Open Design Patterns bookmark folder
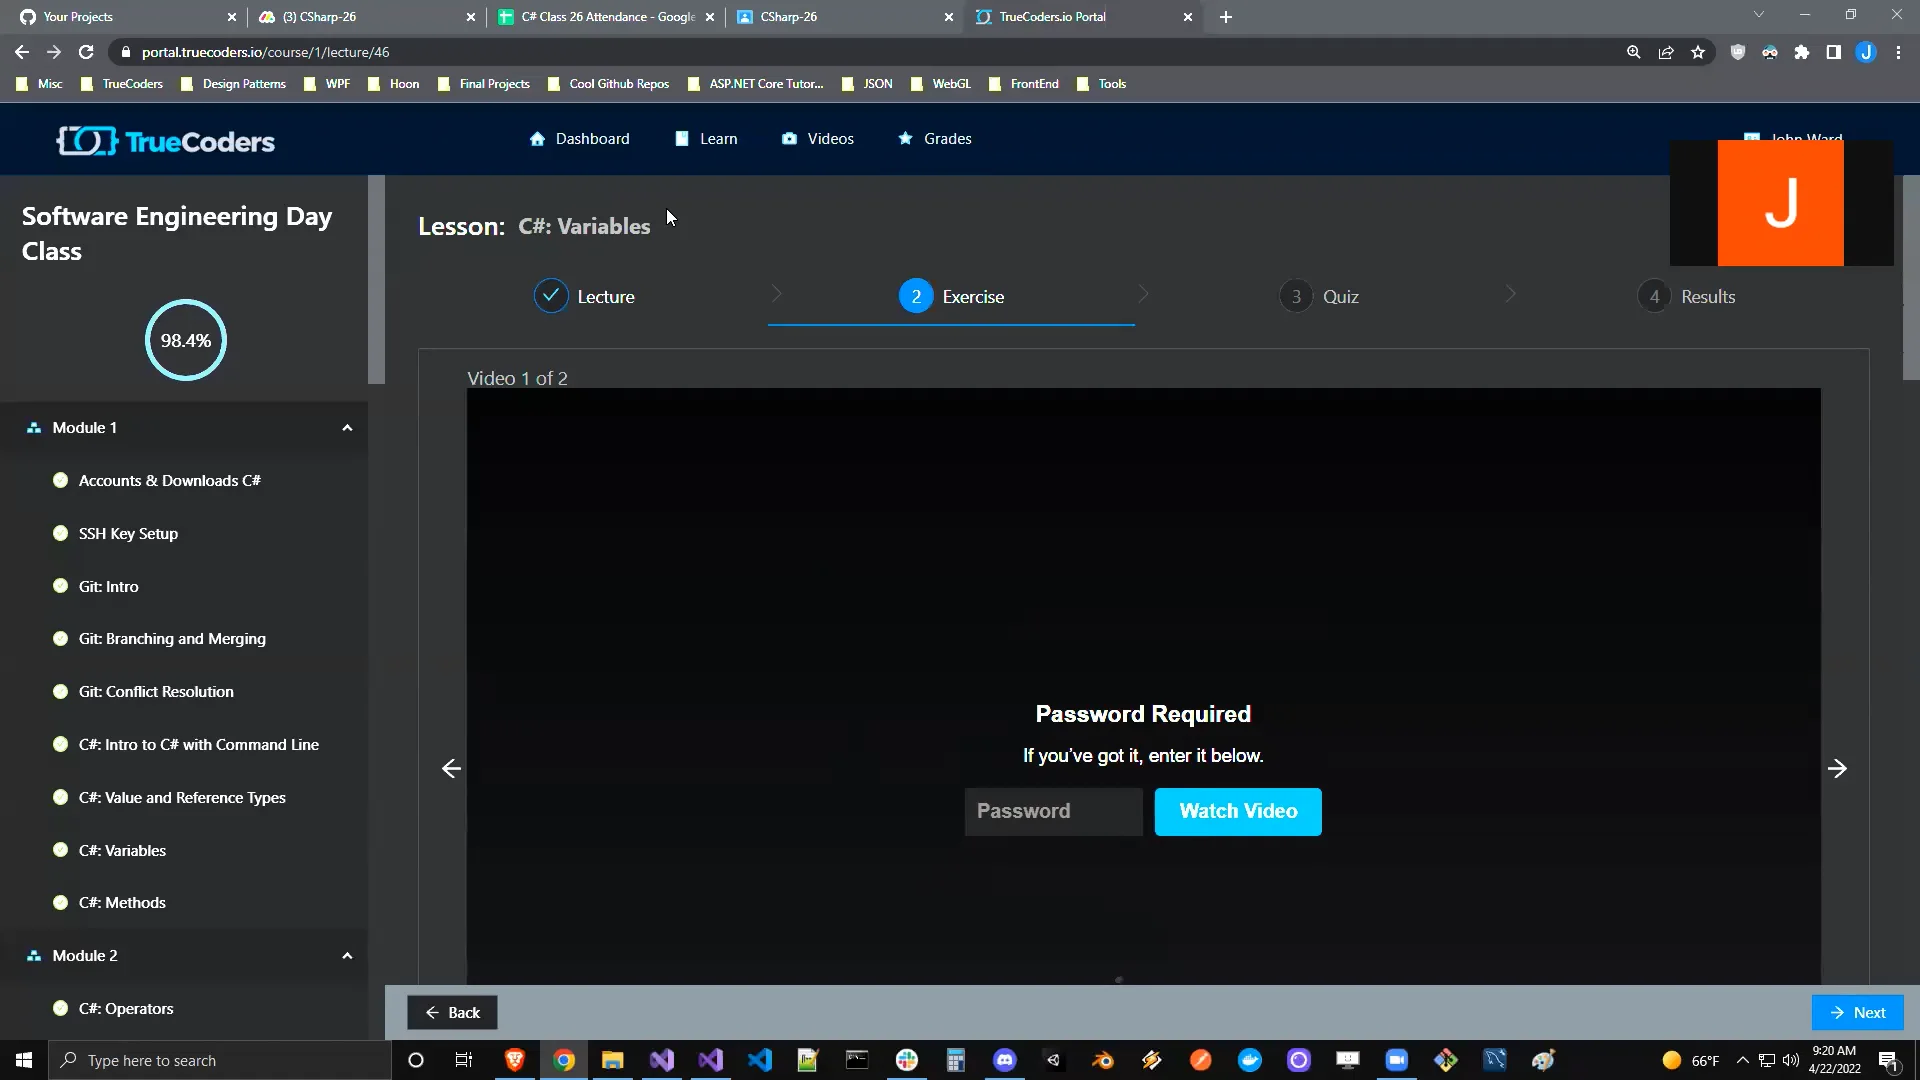Screen dimensions: 1920x1080 click(x=233, y=84)
